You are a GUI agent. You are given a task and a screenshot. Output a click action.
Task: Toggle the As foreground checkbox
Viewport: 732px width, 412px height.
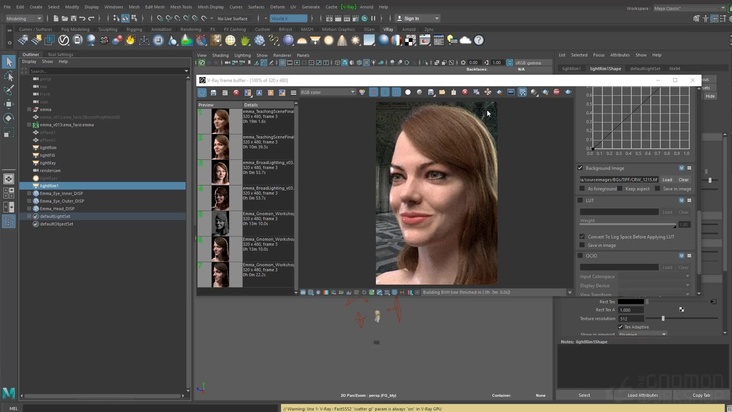pyautogui.click(x=582, y=189)
